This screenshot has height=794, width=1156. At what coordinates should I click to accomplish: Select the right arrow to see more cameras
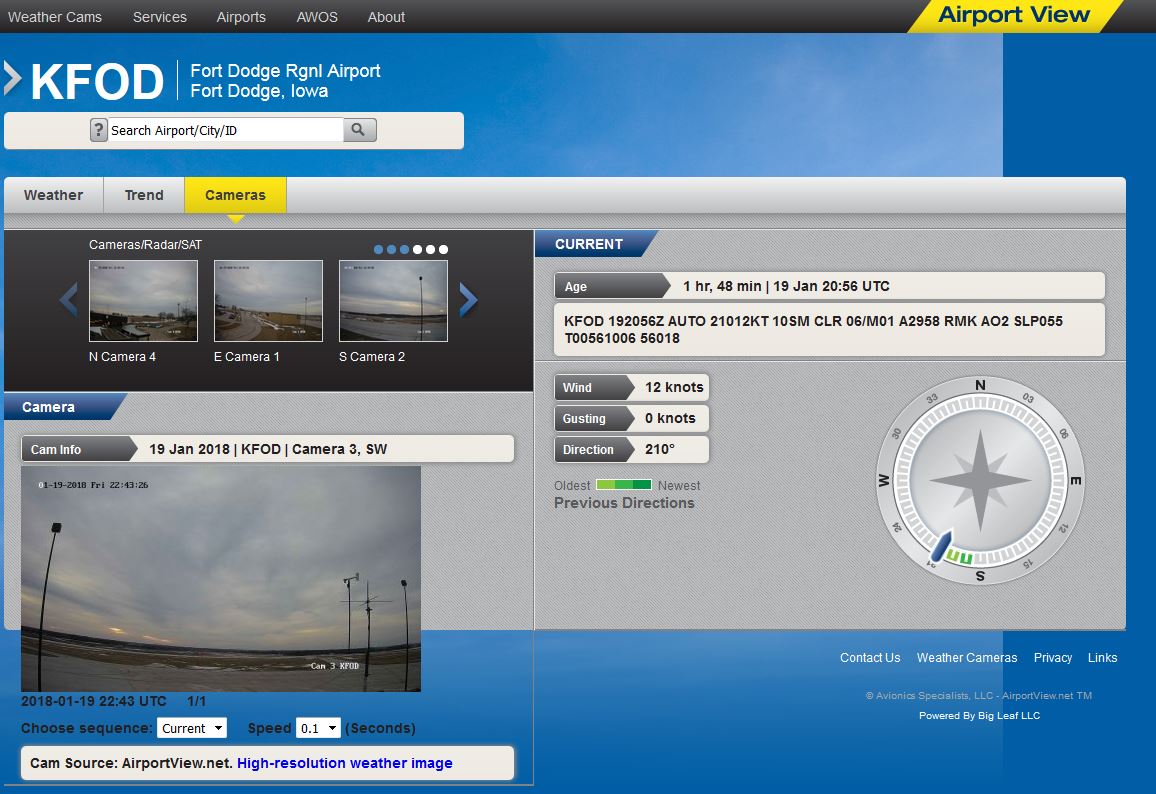(468, 299)
